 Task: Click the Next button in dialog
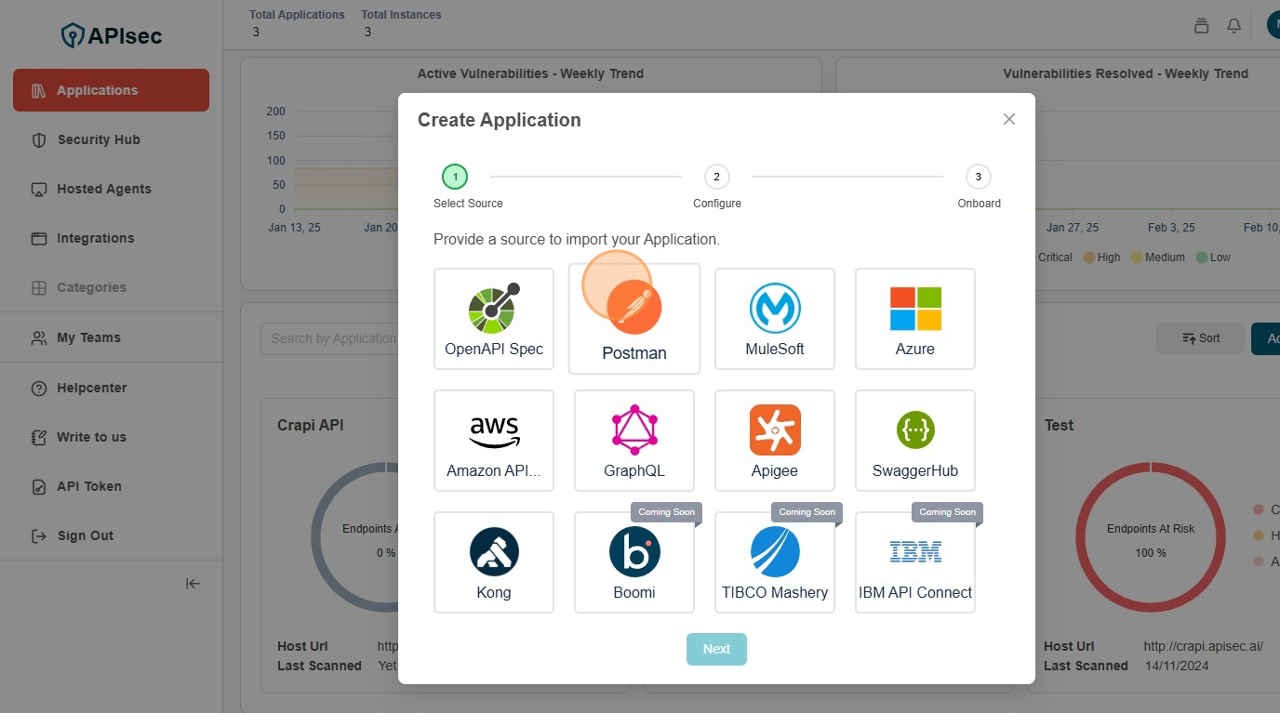(716, 649)
